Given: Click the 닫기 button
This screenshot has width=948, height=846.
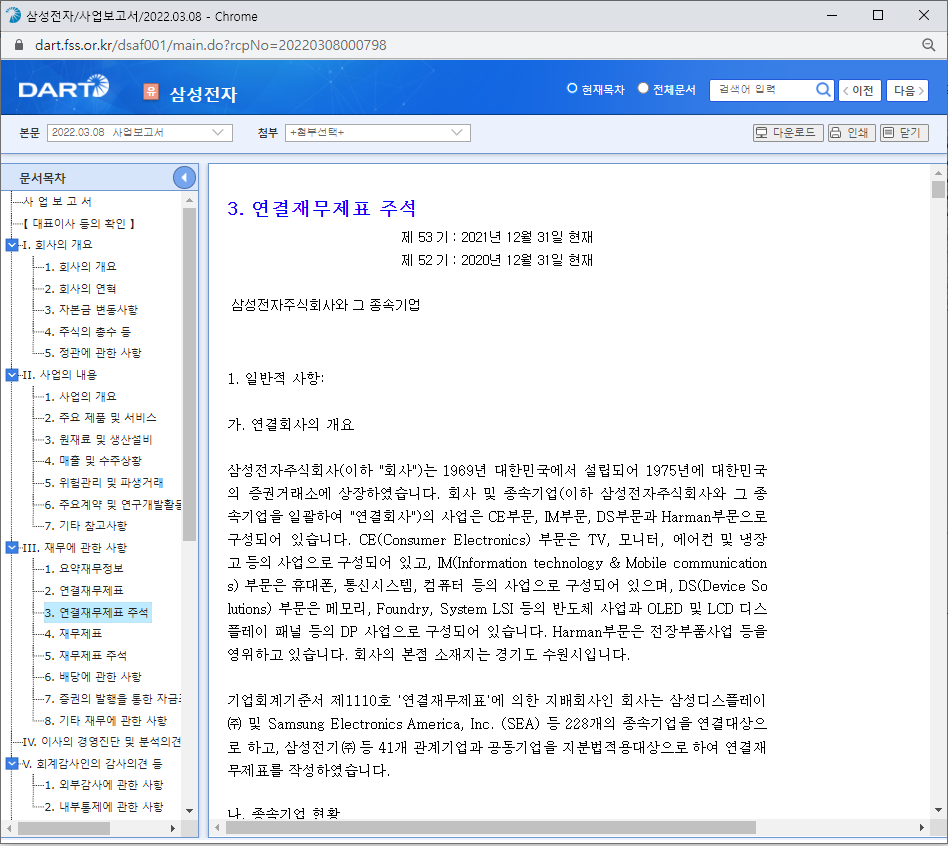Looking at the screenshot, I should click(x=904, y=132).
